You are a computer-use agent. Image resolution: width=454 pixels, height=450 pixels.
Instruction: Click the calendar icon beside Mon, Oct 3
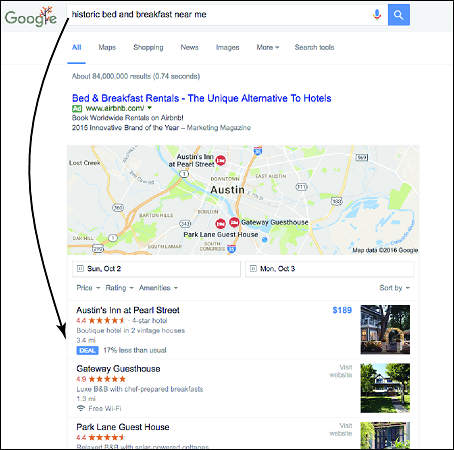253,268
